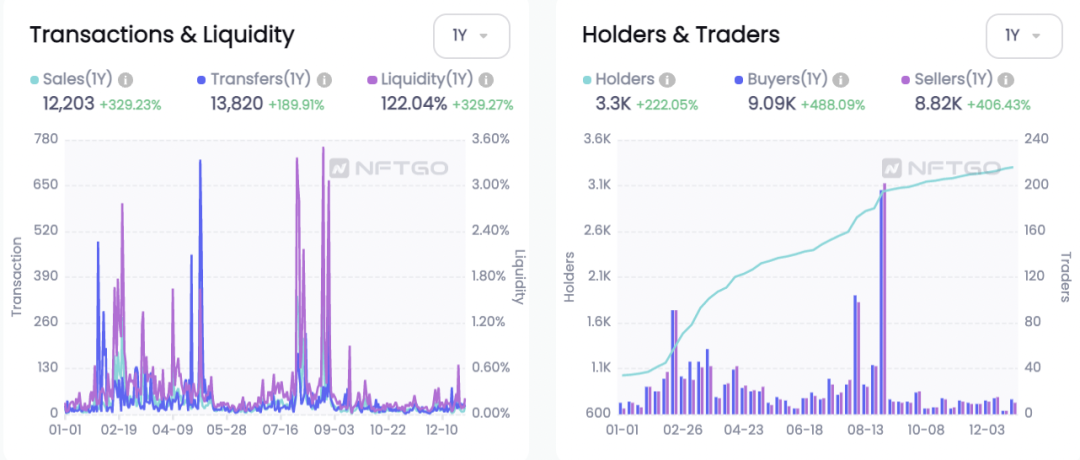This screenshot has height=460, width=1080.
Task: Click the tallest trader bar near 08-13
Action: coord(882,300)
